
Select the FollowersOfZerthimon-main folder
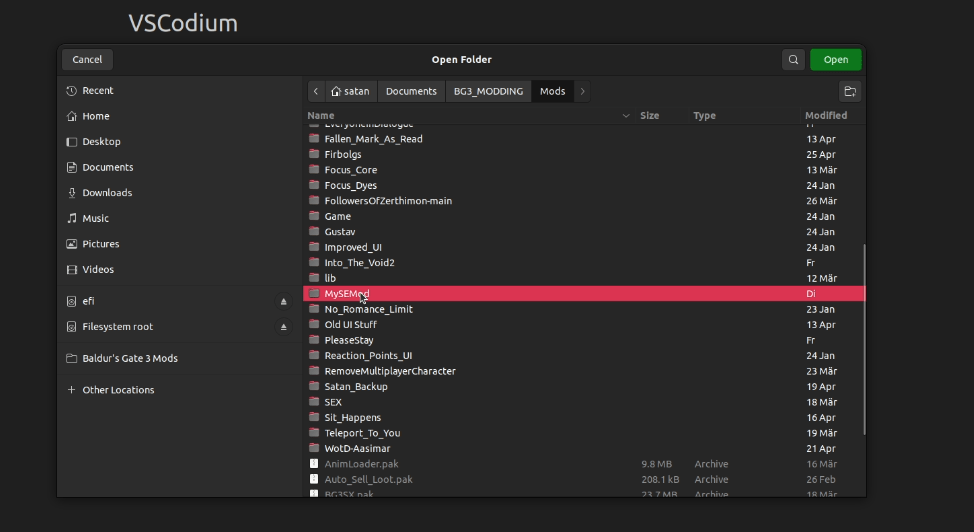click(584, 201)
